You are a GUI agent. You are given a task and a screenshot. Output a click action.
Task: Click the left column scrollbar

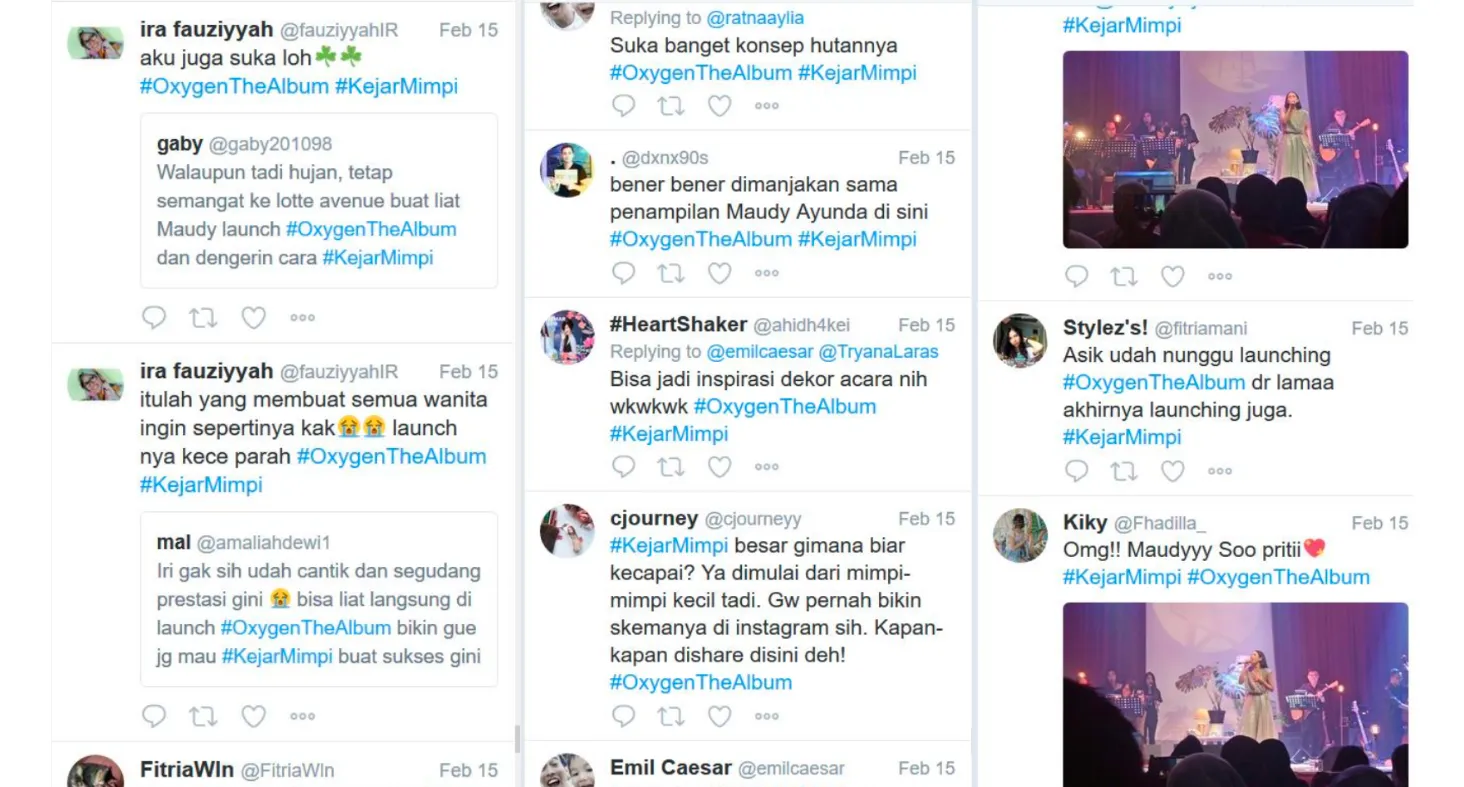coord(517,739)
